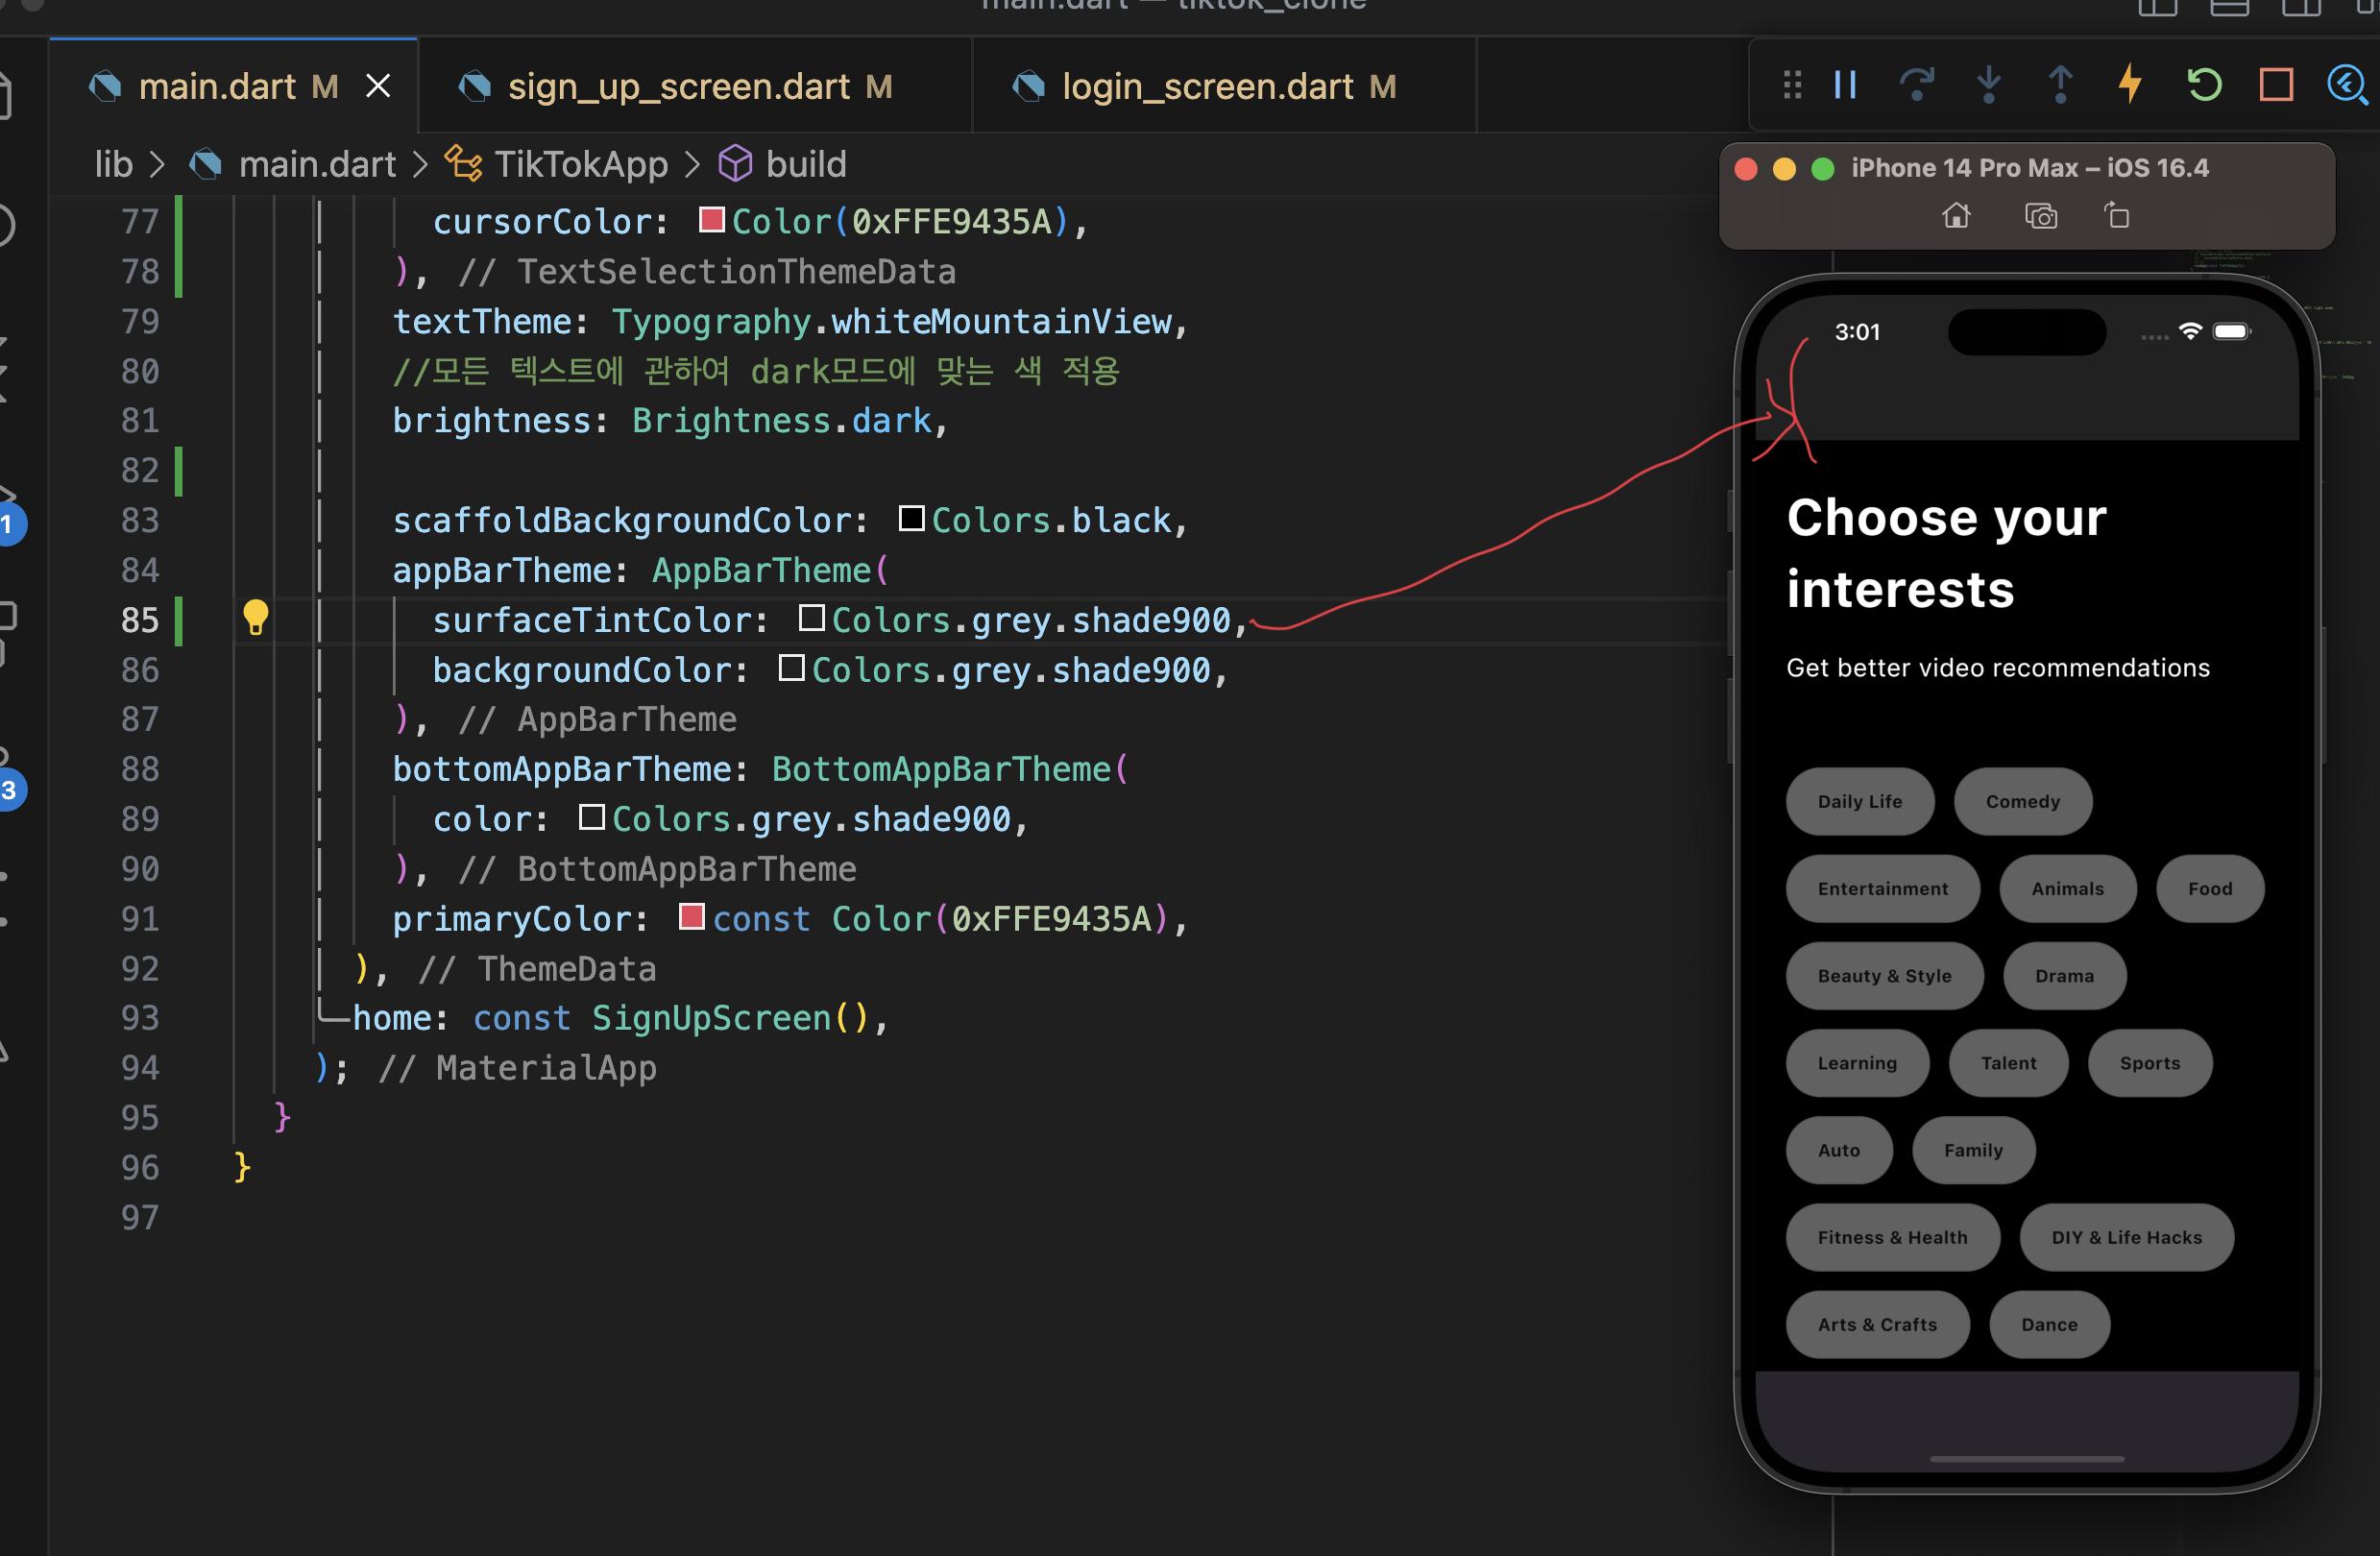
Task: Toggle the Daily Life interest chip
Action: click(x=1859, y=801)
